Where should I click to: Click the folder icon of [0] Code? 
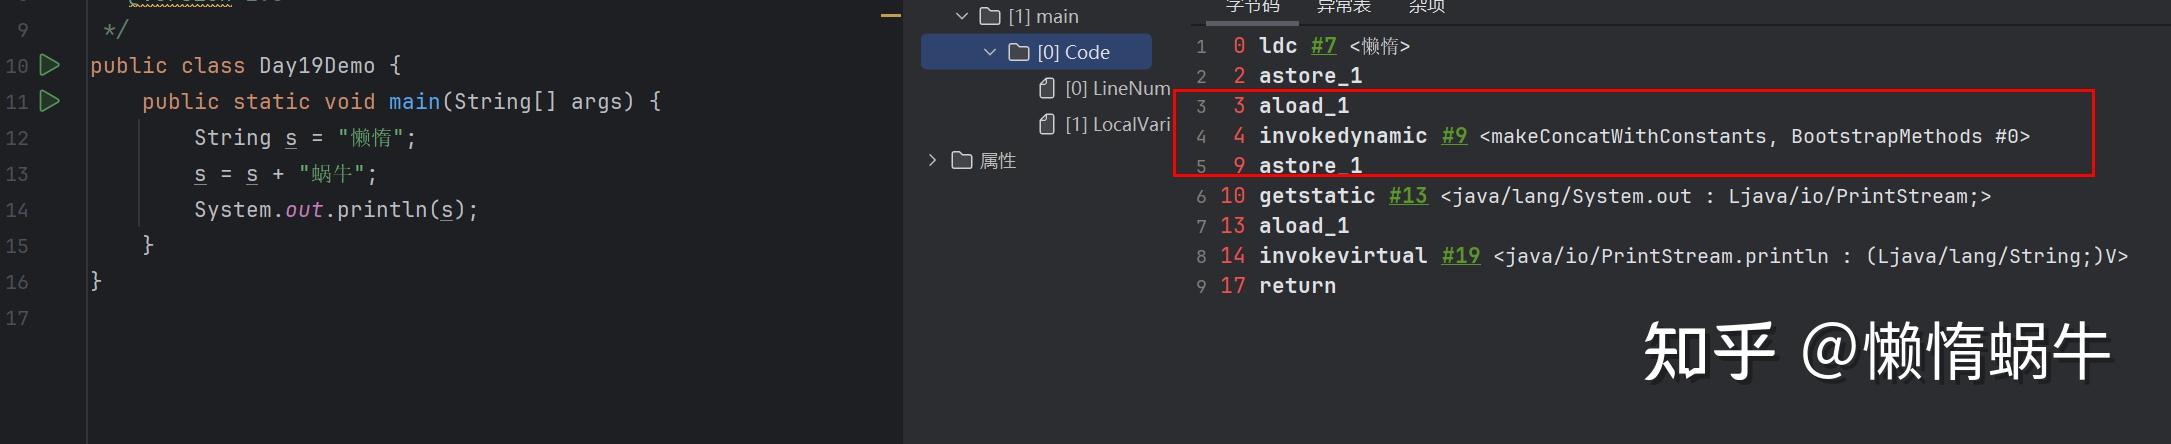tap(1019, 52)
